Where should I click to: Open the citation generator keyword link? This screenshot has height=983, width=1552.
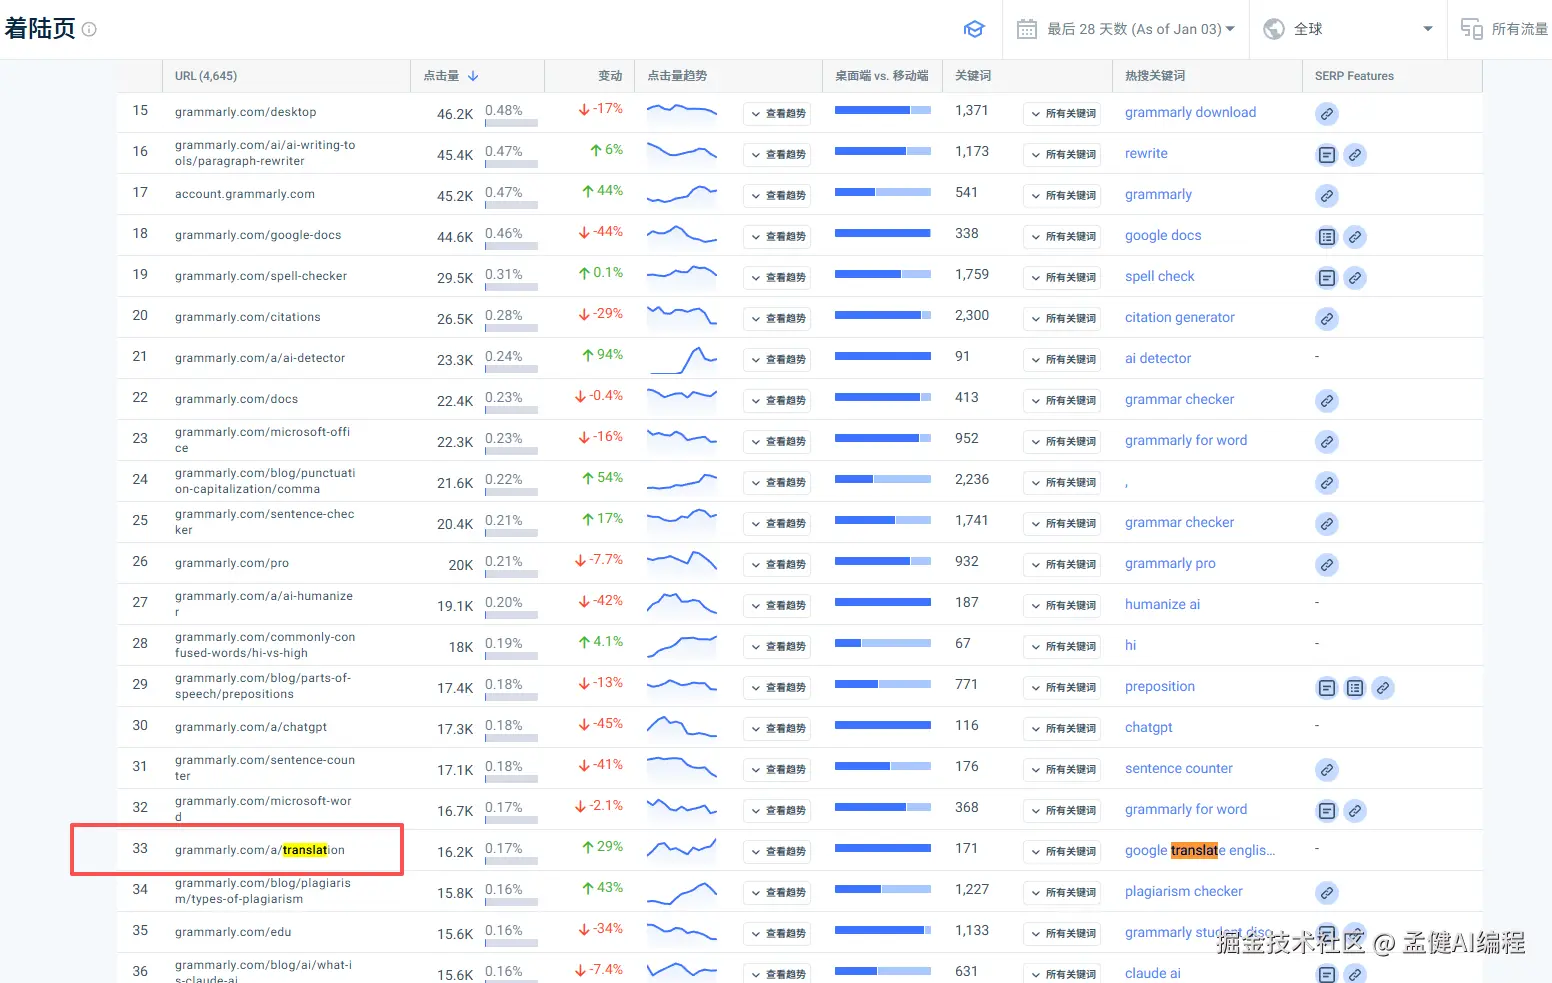pyautogui.click(x=1179, y=318)
